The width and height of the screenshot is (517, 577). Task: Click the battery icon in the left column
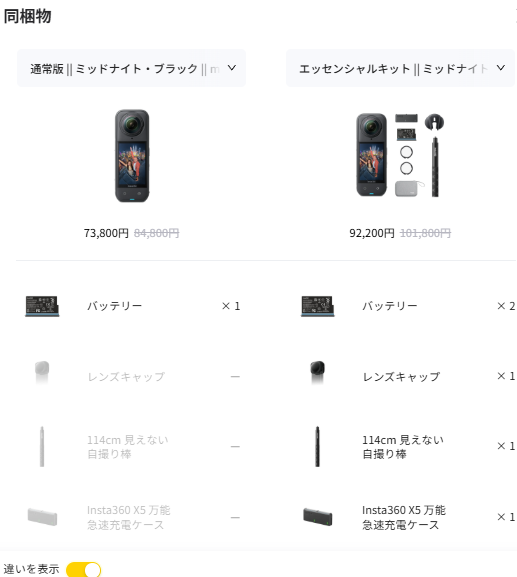click(x=42, y=306)
